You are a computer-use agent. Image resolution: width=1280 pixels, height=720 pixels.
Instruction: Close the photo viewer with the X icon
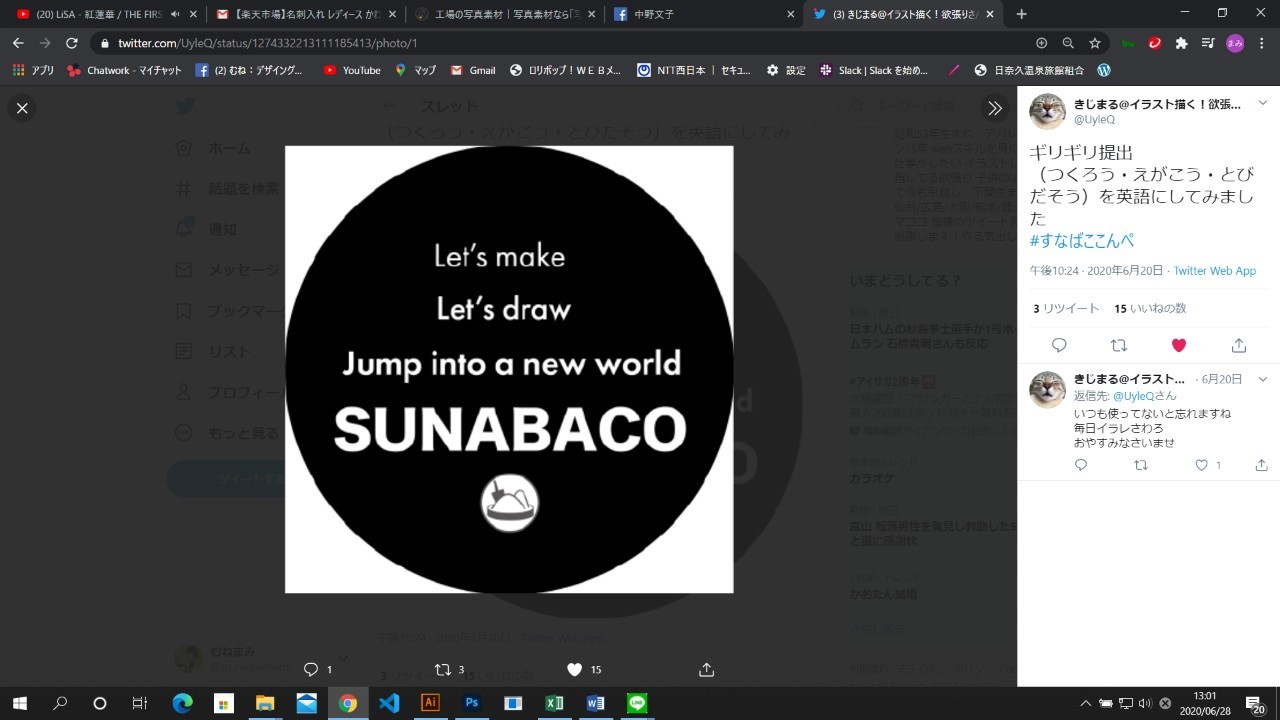click(22, 108)
